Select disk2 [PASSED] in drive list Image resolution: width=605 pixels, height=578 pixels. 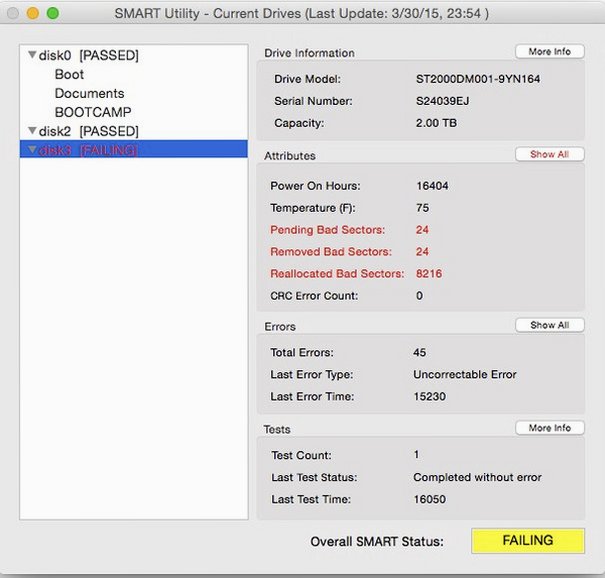[89, 131]
